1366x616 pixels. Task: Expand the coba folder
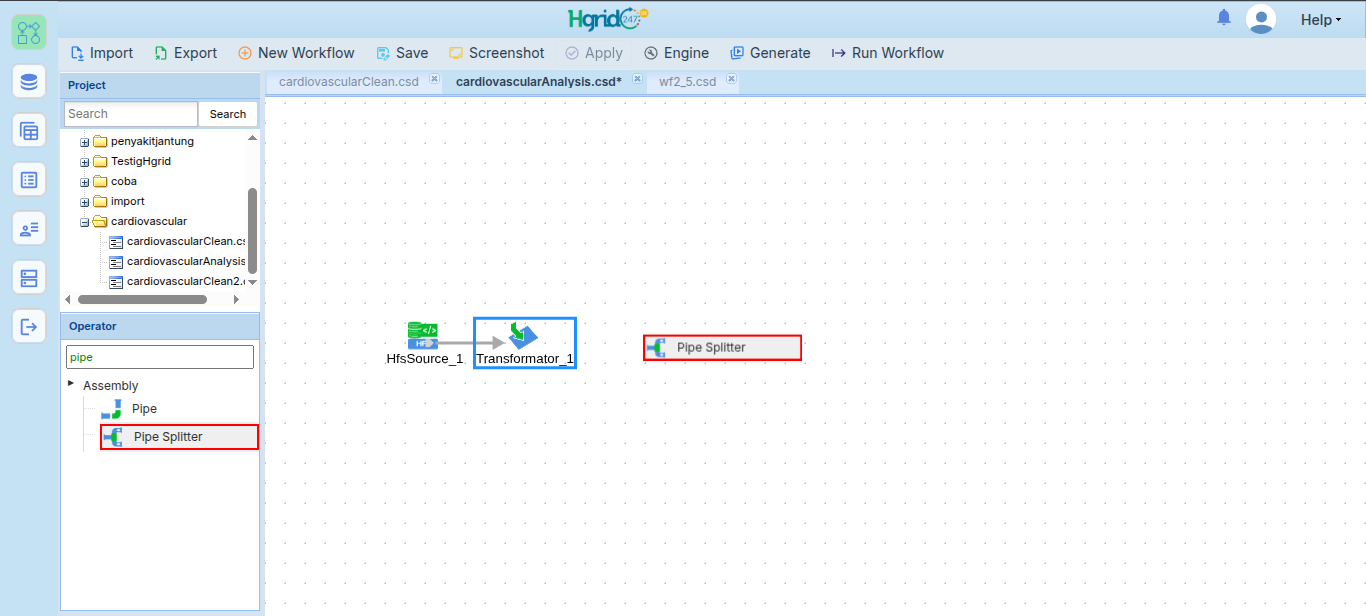pos(85,182)
